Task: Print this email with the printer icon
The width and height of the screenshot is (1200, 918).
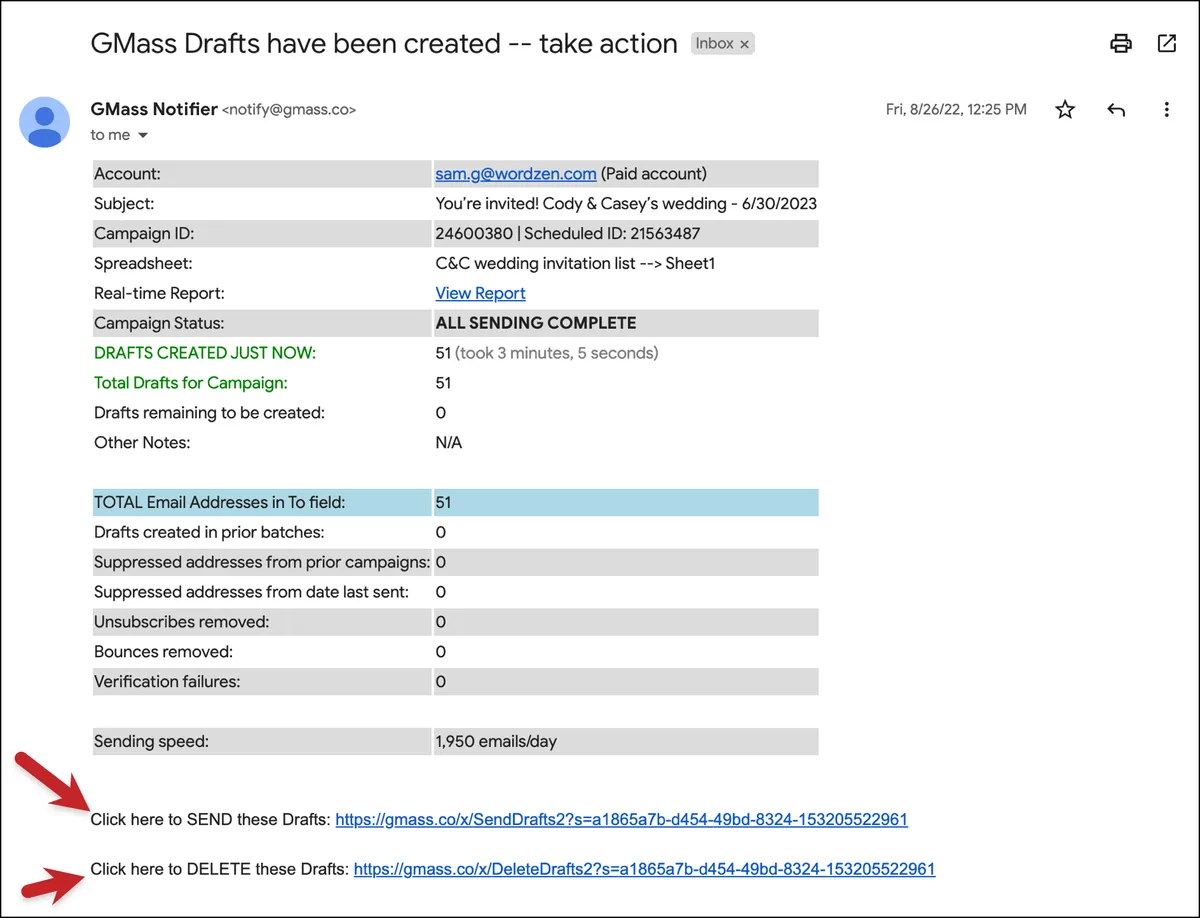Action: [x=1121, y=43]
